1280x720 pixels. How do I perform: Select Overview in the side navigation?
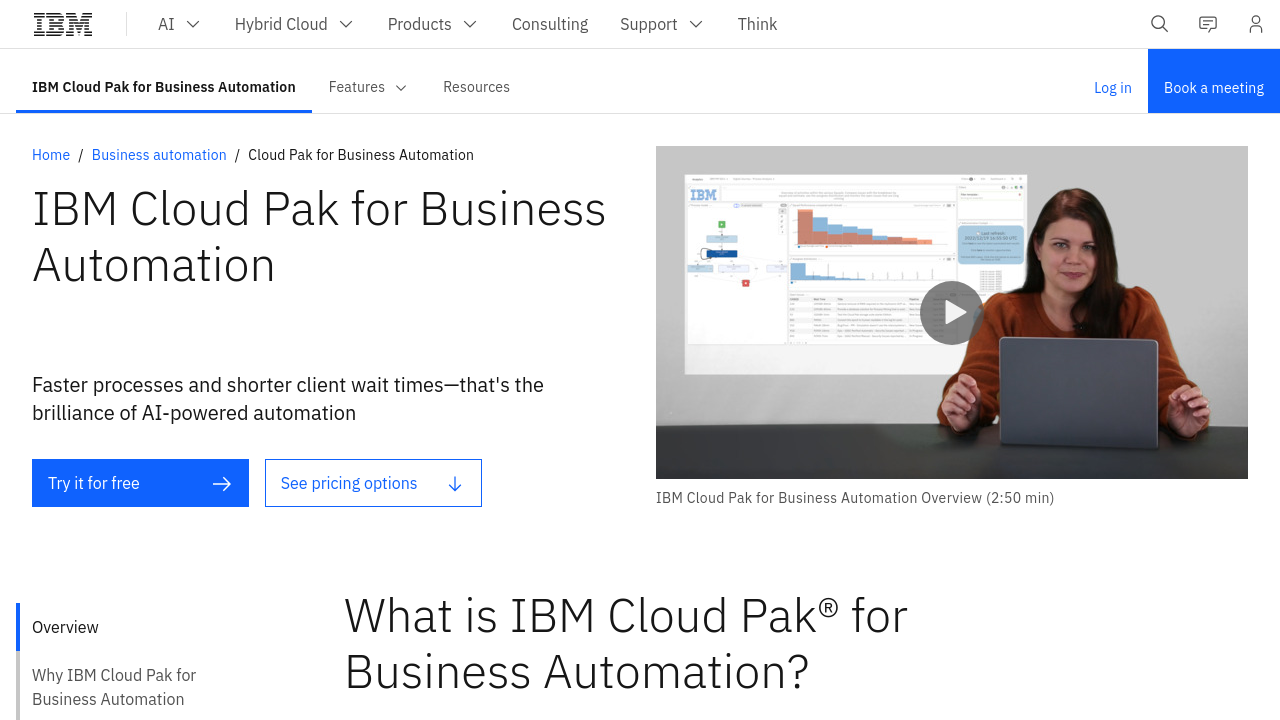pyautogui.click(x=65, y=627)
